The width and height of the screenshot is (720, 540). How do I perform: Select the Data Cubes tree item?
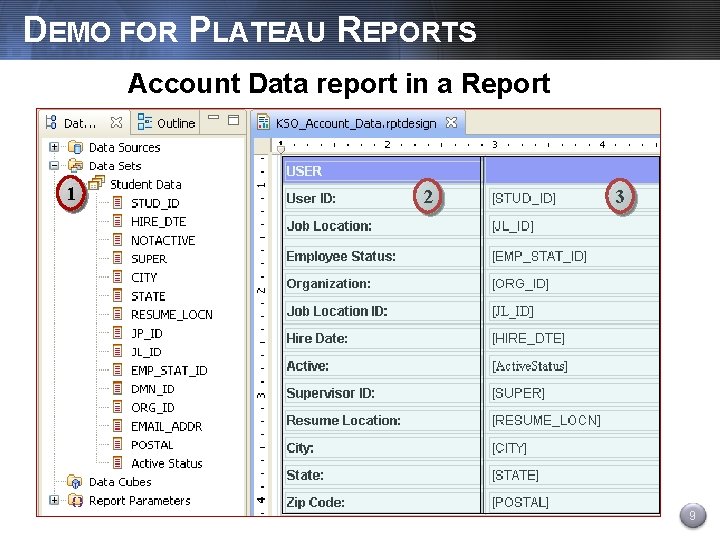pyautogui.click(x=120, y=482)
